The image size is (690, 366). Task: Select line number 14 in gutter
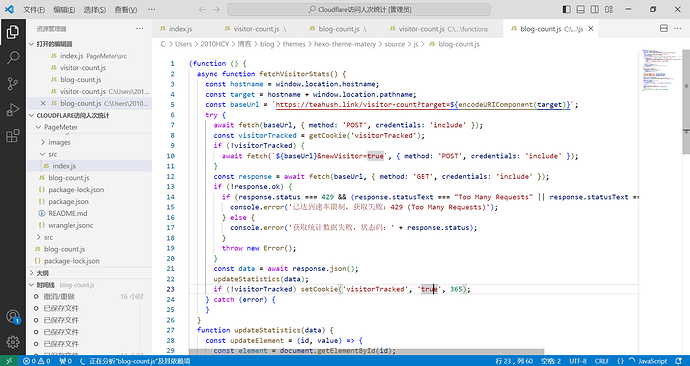coord(171,197)
